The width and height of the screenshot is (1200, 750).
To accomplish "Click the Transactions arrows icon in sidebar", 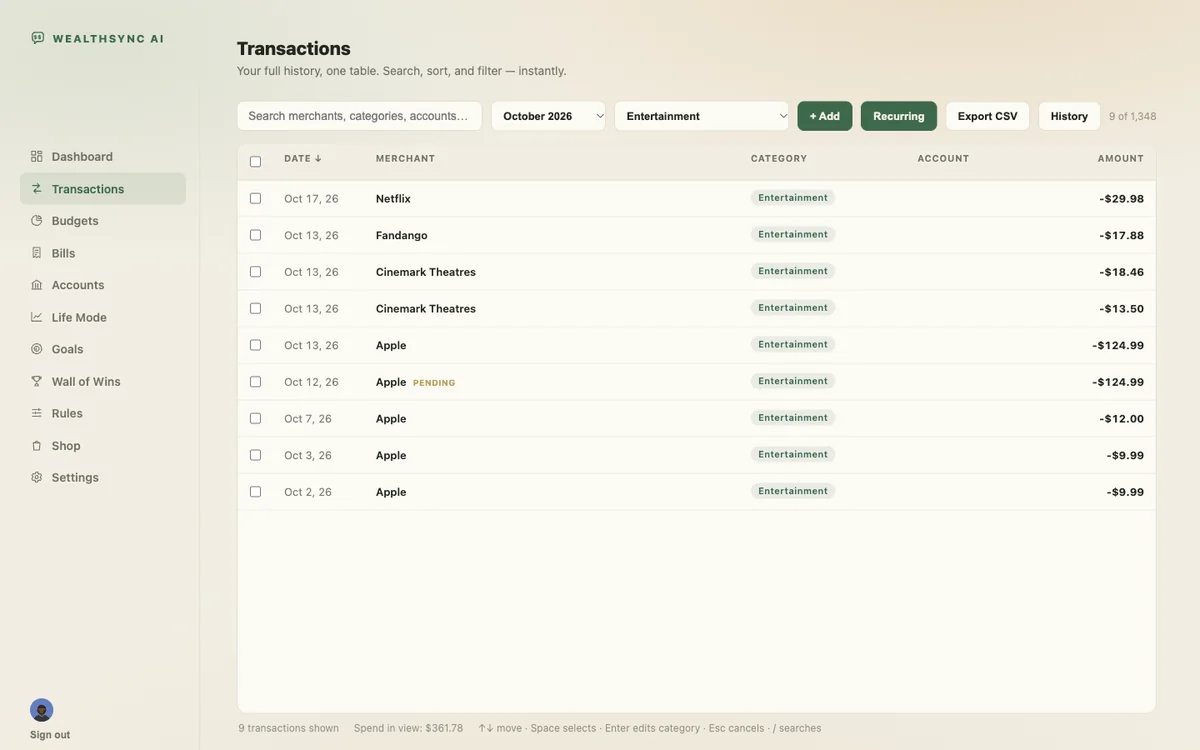I will click(37, 189).
